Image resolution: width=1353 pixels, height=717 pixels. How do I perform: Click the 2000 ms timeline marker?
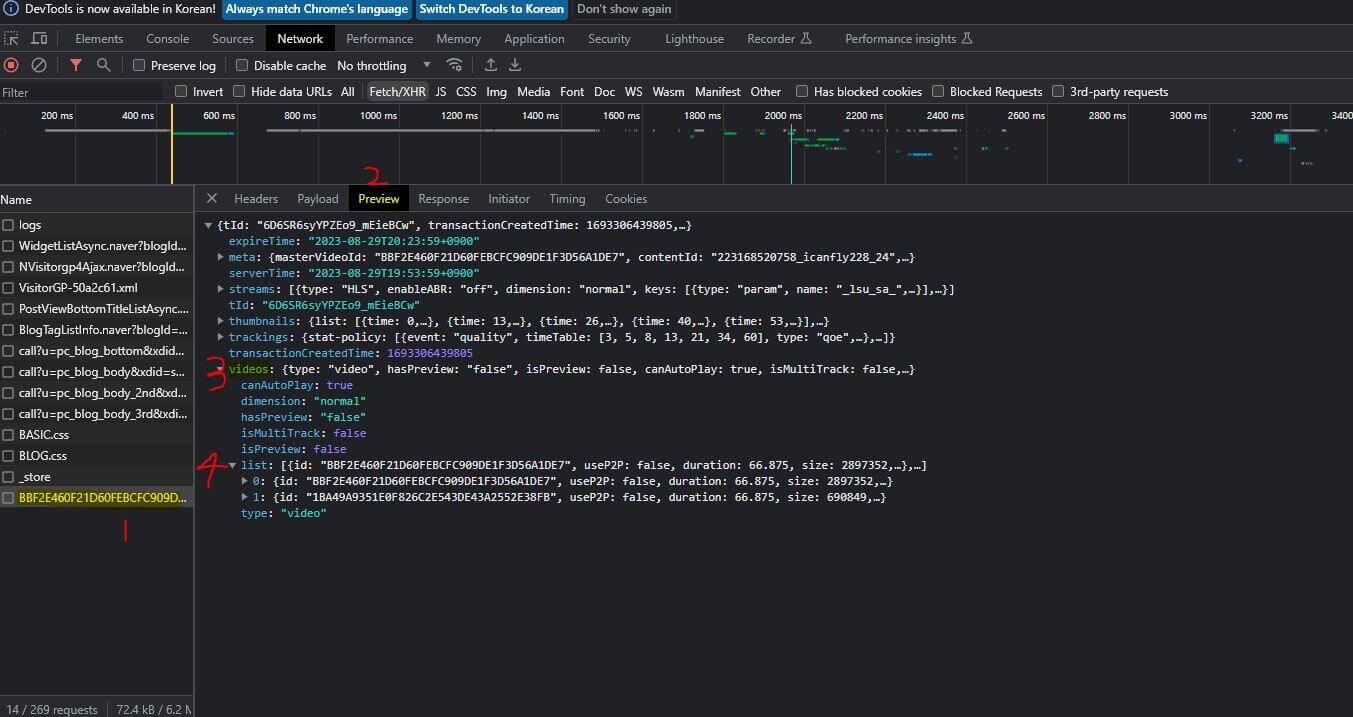click(x=783, y=116)
